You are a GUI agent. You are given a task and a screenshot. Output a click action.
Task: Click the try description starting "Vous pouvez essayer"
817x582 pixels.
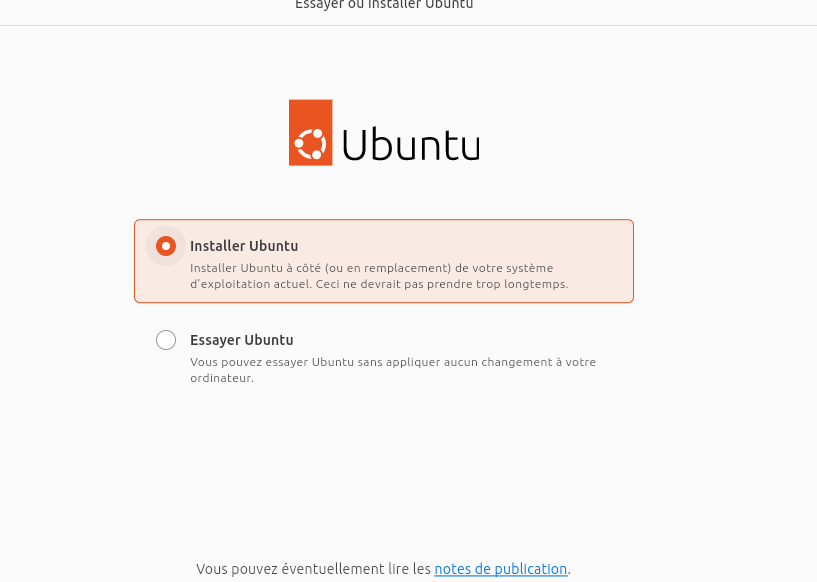[x=393, y=370]
